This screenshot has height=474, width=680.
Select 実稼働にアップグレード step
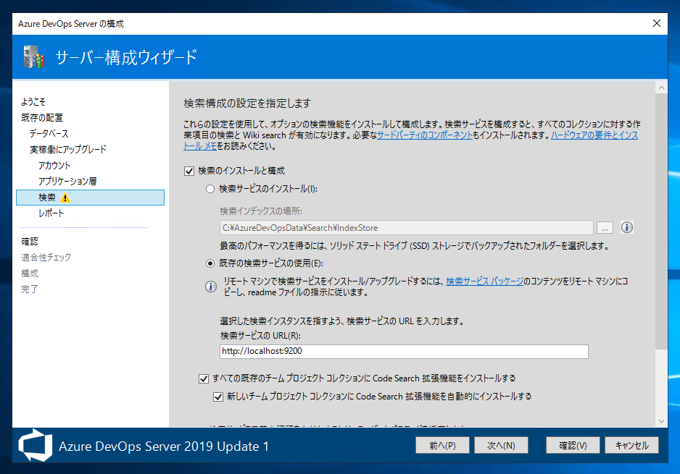pyautogui.click(x=68, y=150)
